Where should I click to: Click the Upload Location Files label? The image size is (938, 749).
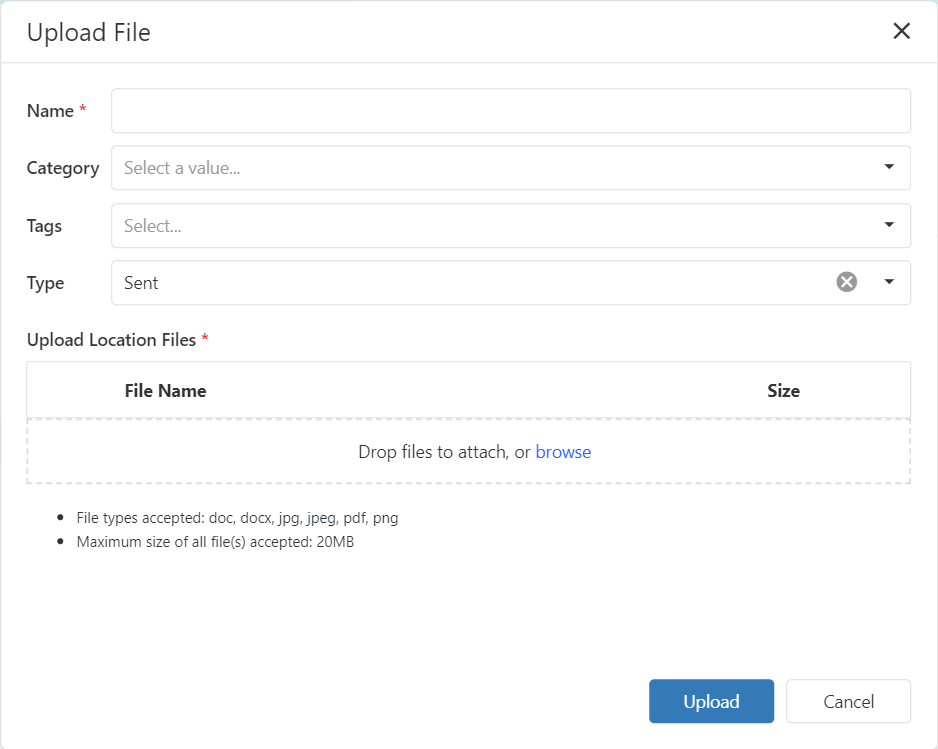pyautogui.click(x=111, y=340)
